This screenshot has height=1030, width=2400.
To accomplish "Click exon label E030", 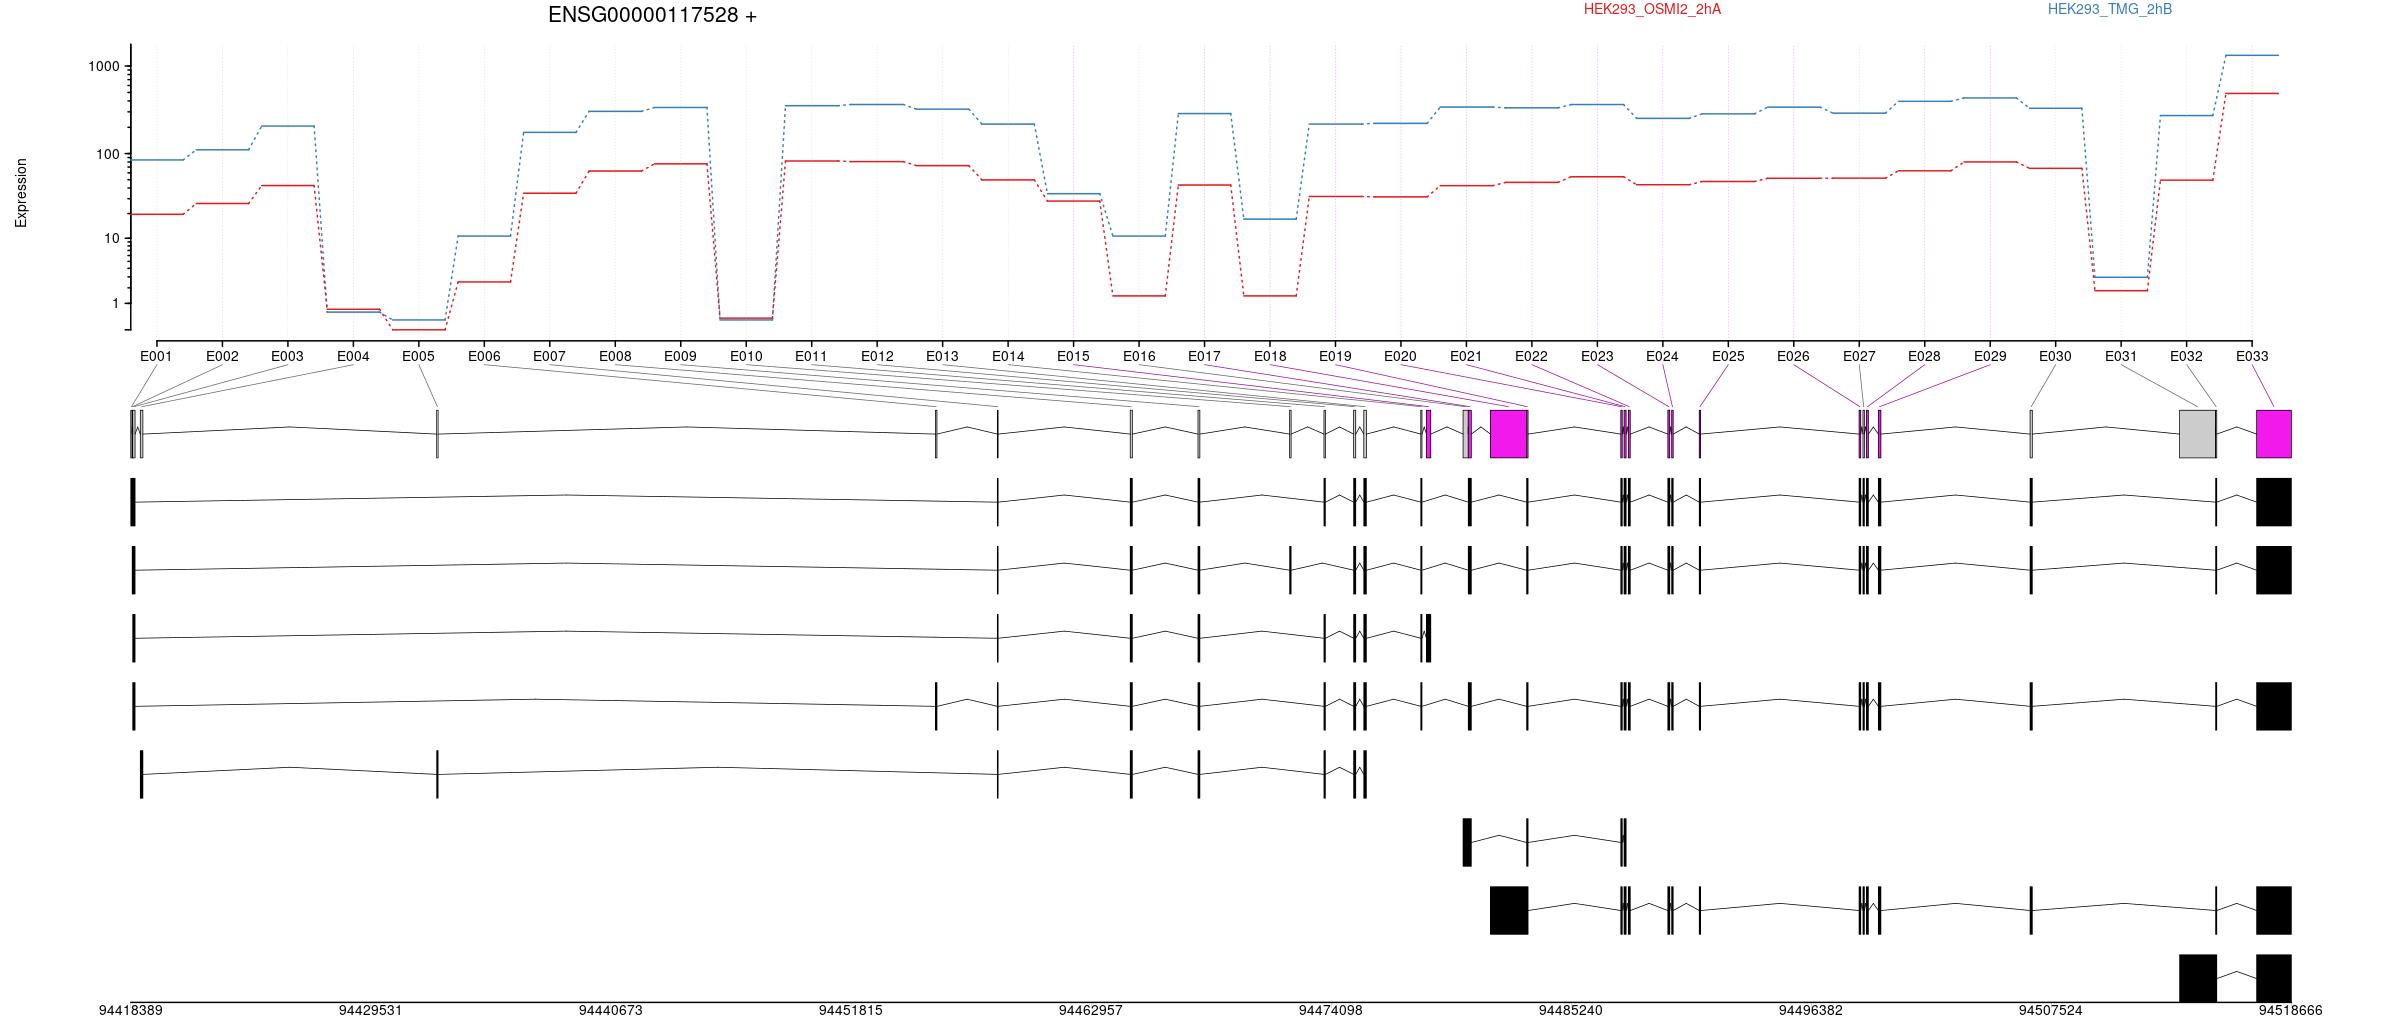I will click(x=2055, y=356).
